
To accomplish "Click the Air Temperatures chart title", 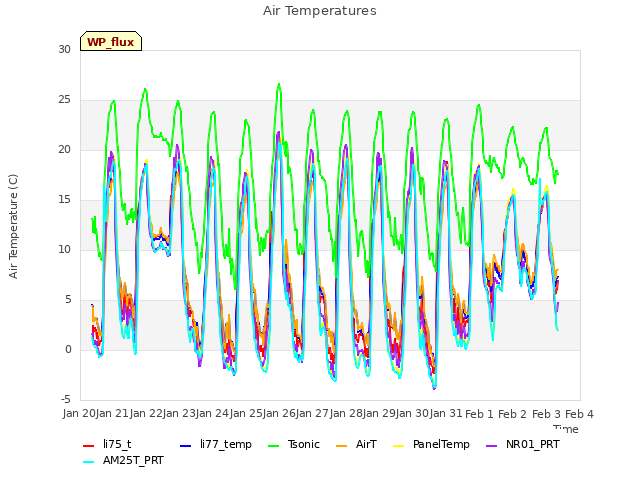I will (320, 11).
